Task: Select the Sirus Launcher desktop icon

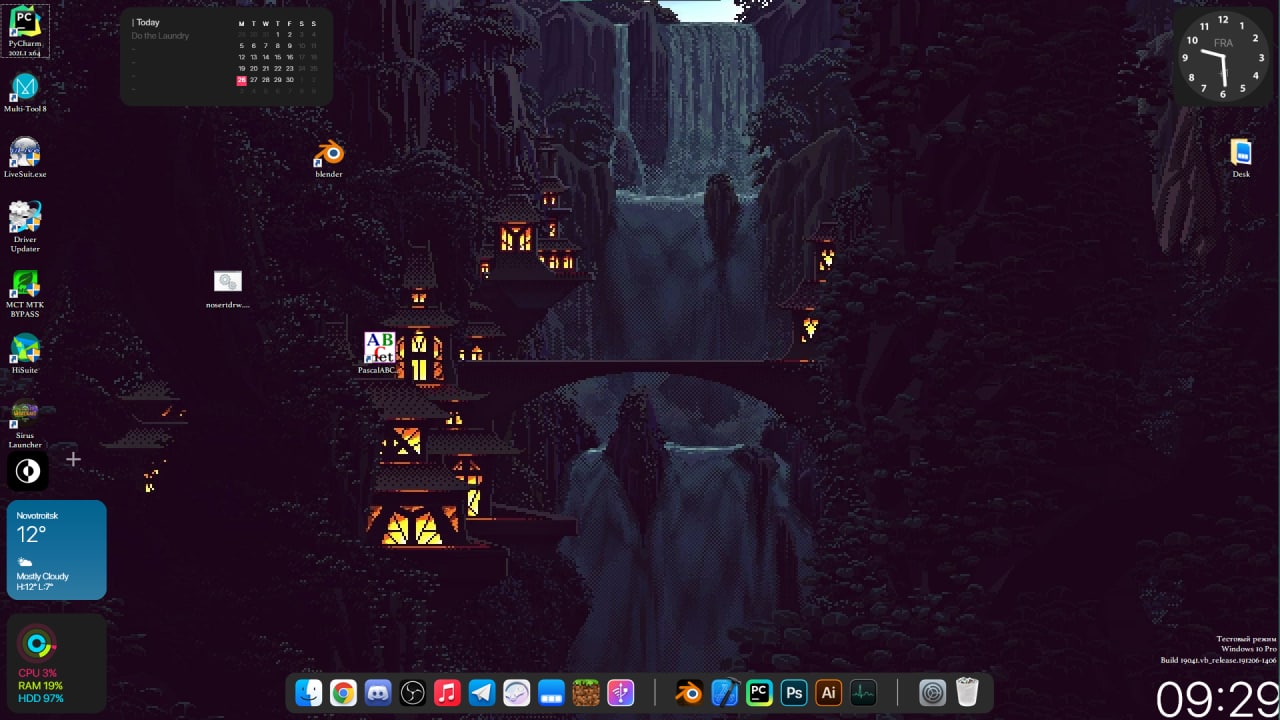Action: (25, 424)
